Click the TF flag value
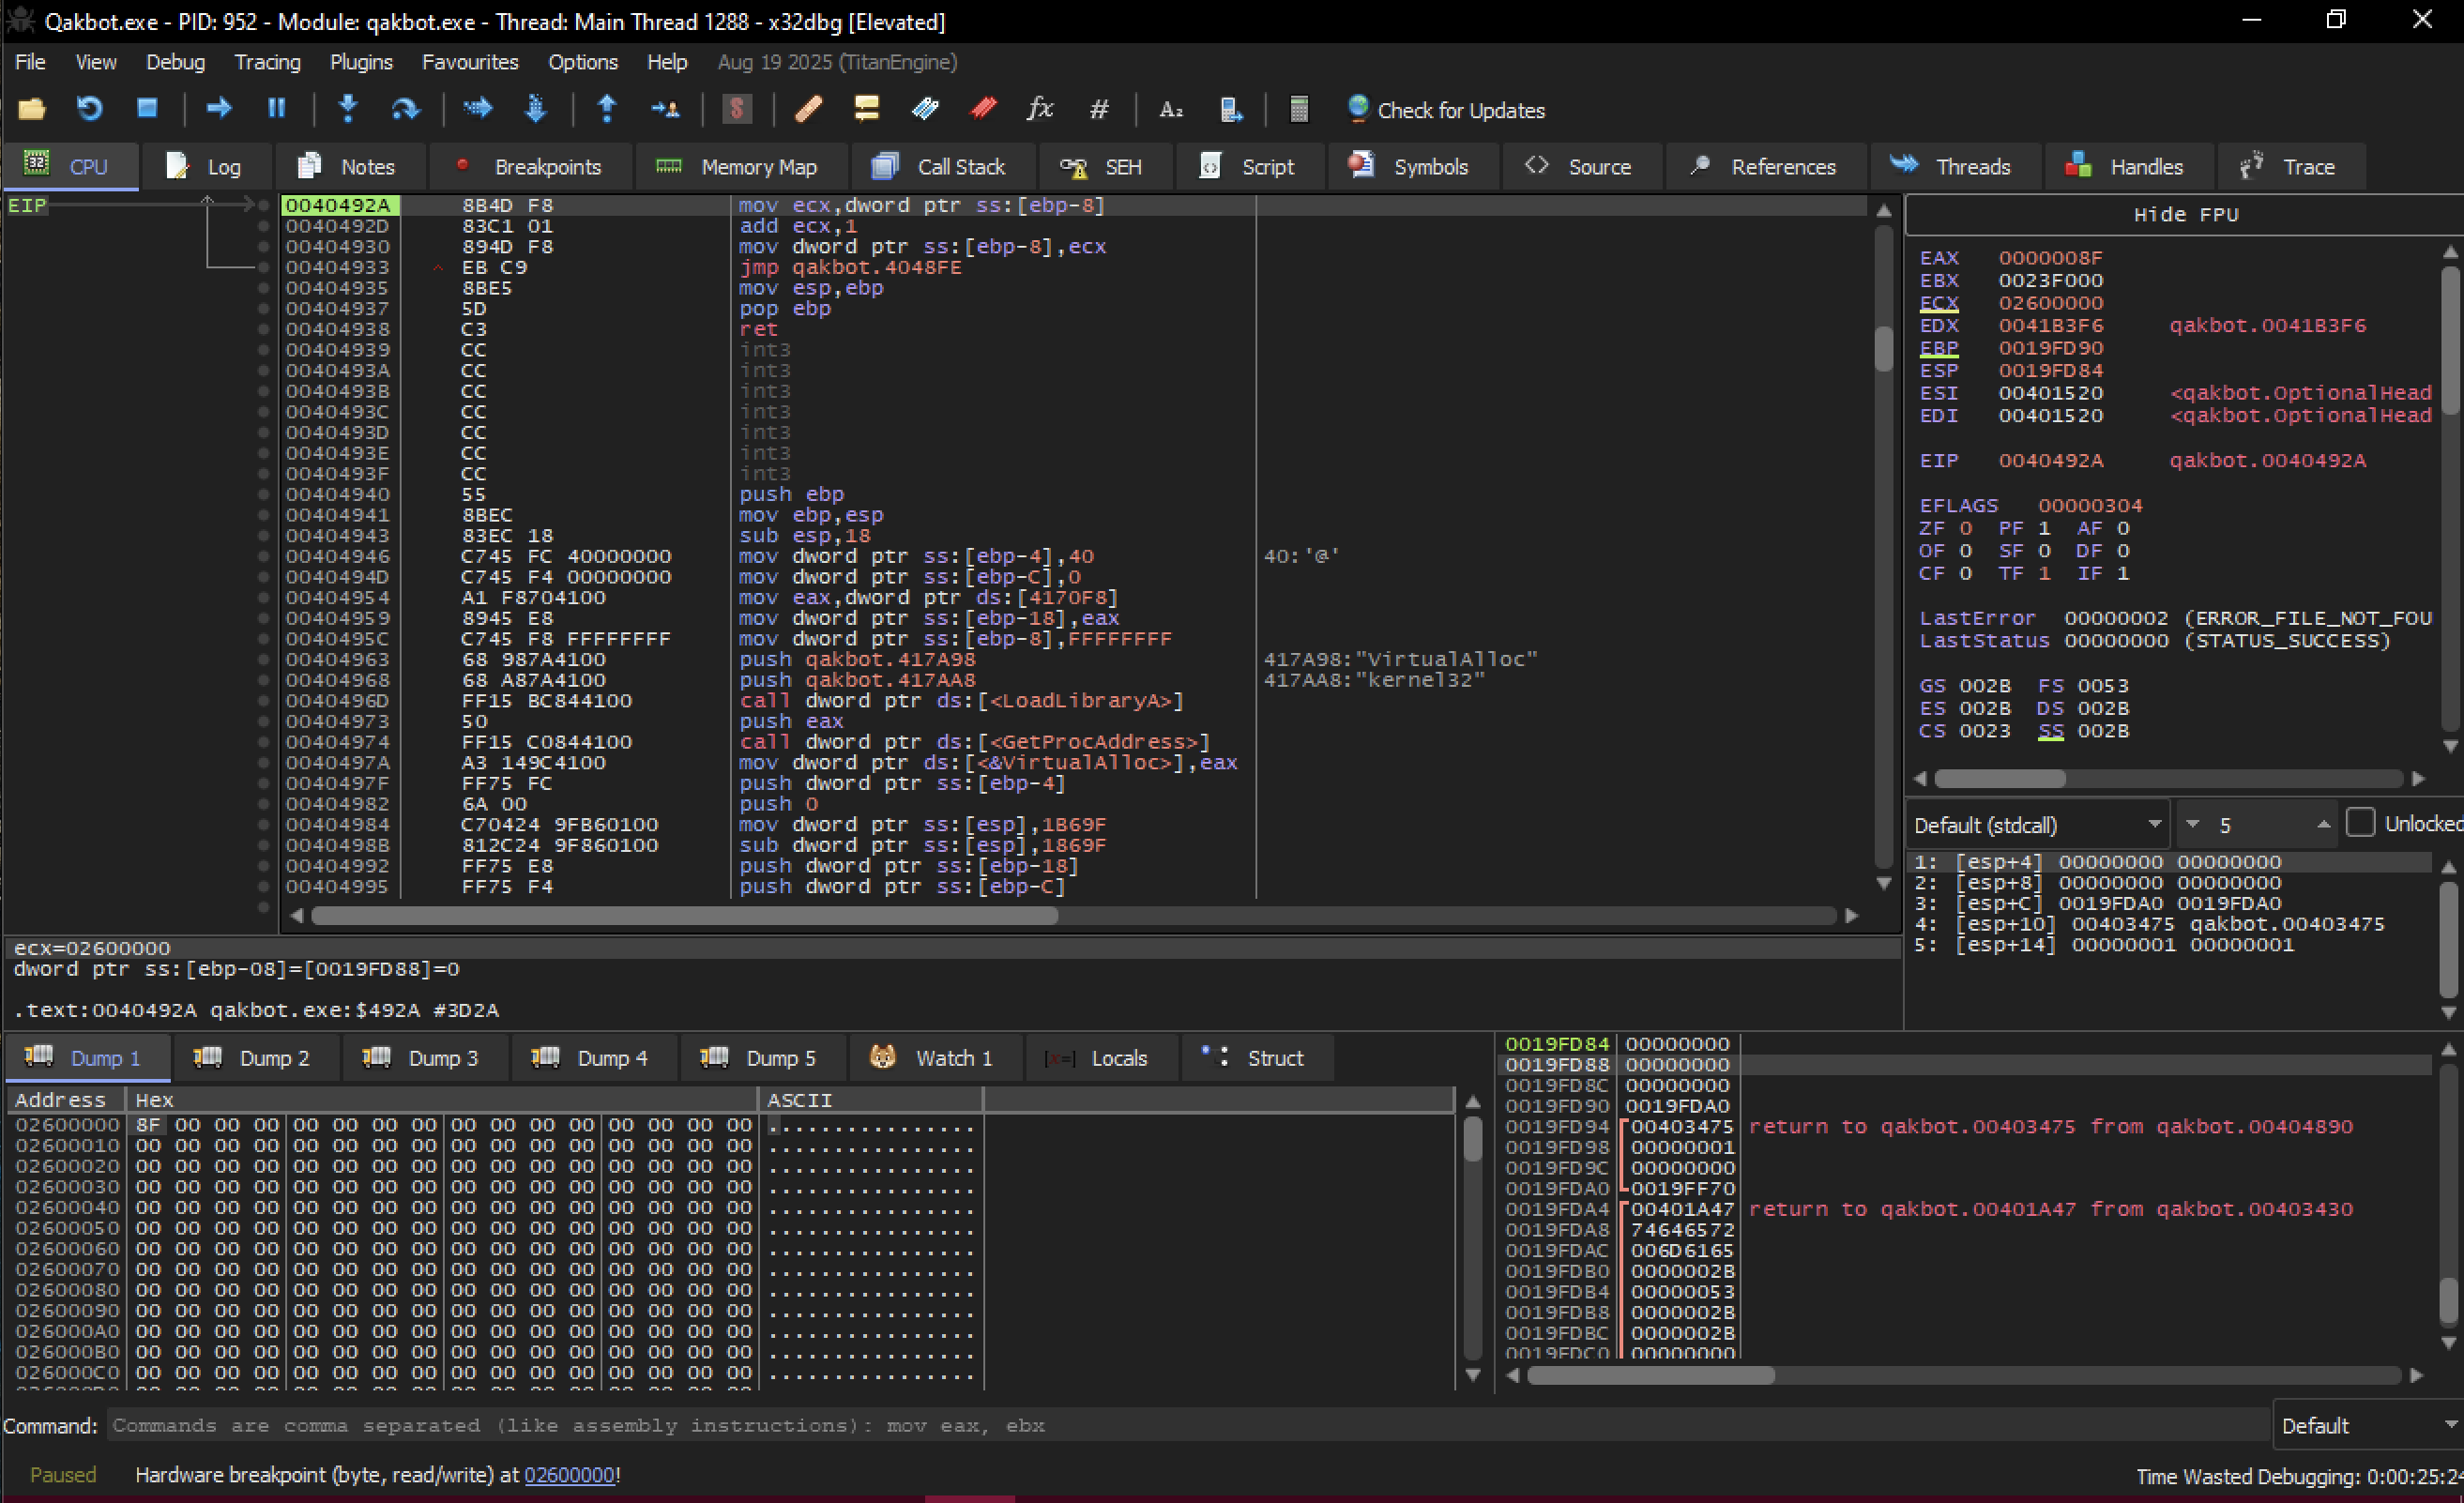The width and height of the screenshot is (2464, 1503). [2044, 573]
